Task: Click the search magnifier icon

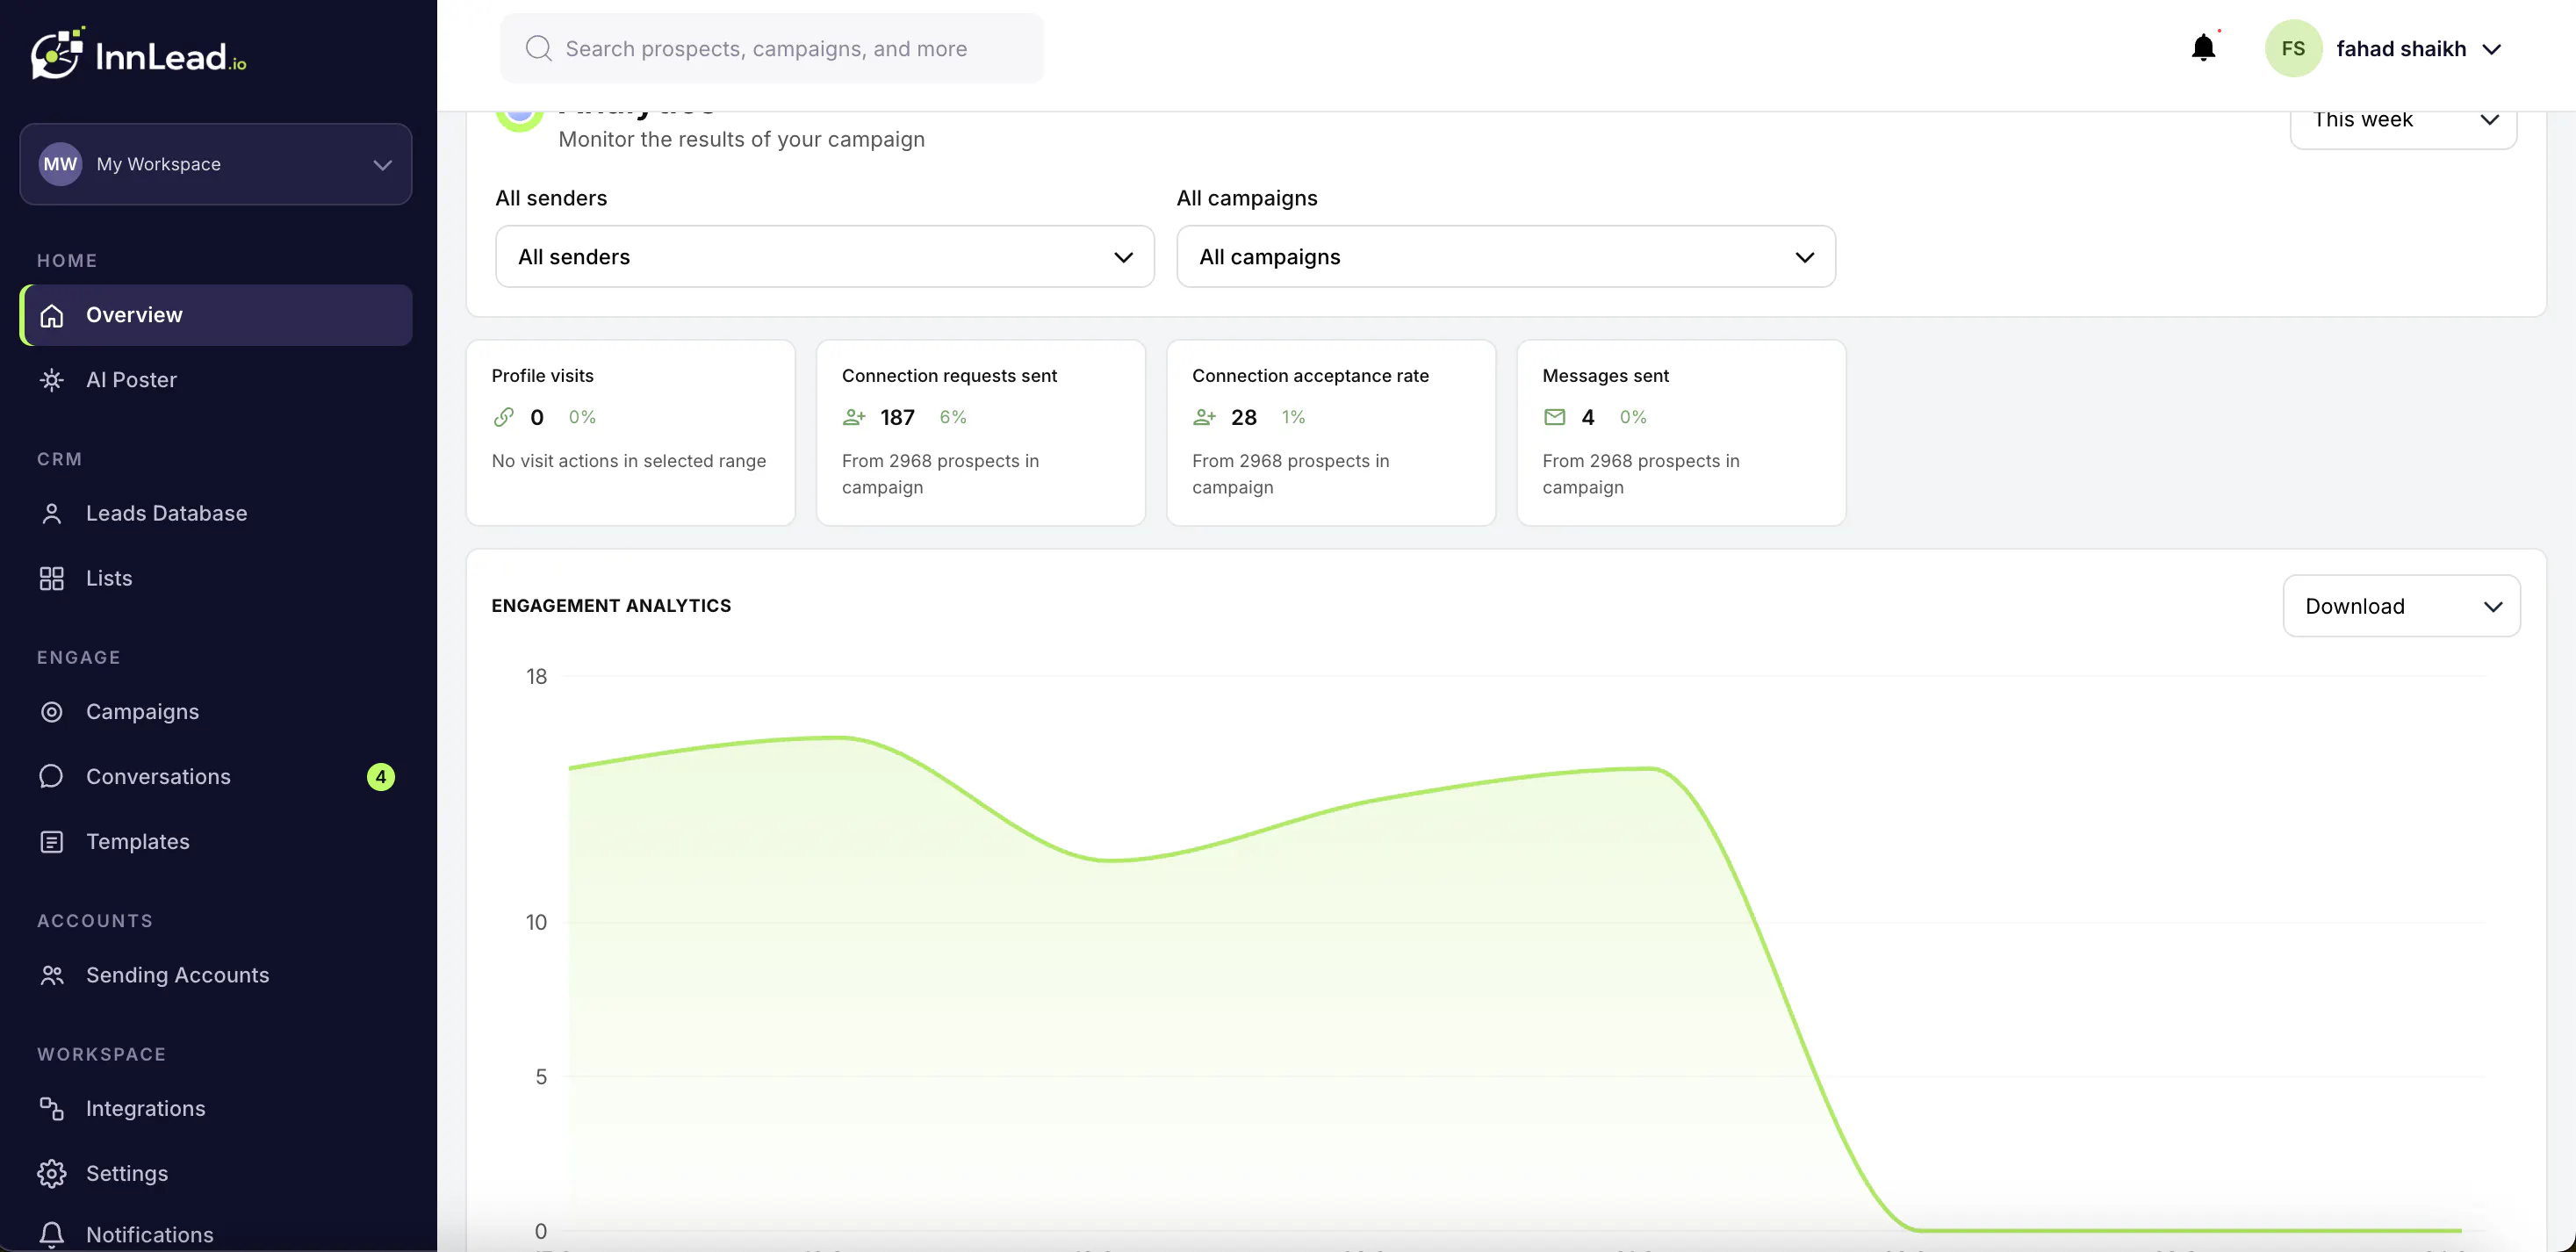Action: pyautogui.click(x=538, y=48)
